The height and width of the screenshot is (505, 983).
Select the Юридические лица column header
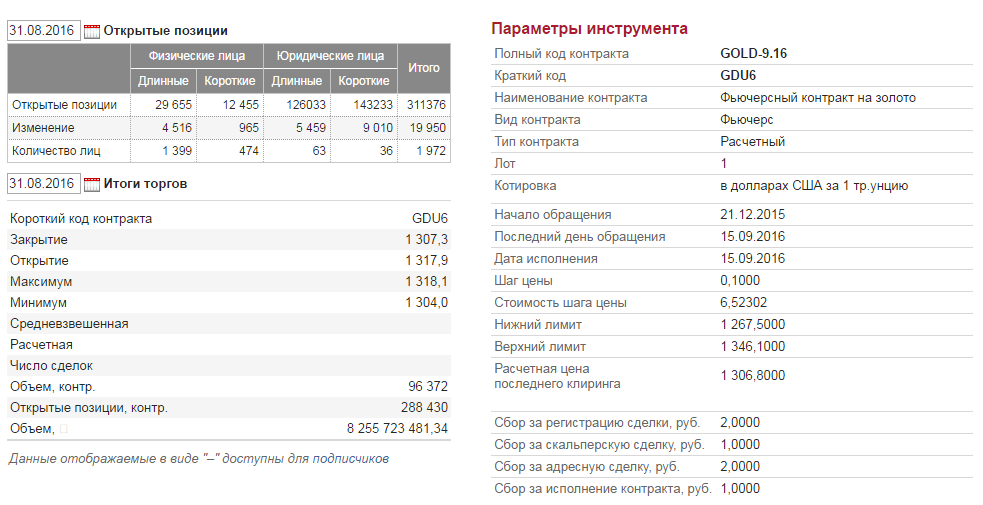pos(330,56)
